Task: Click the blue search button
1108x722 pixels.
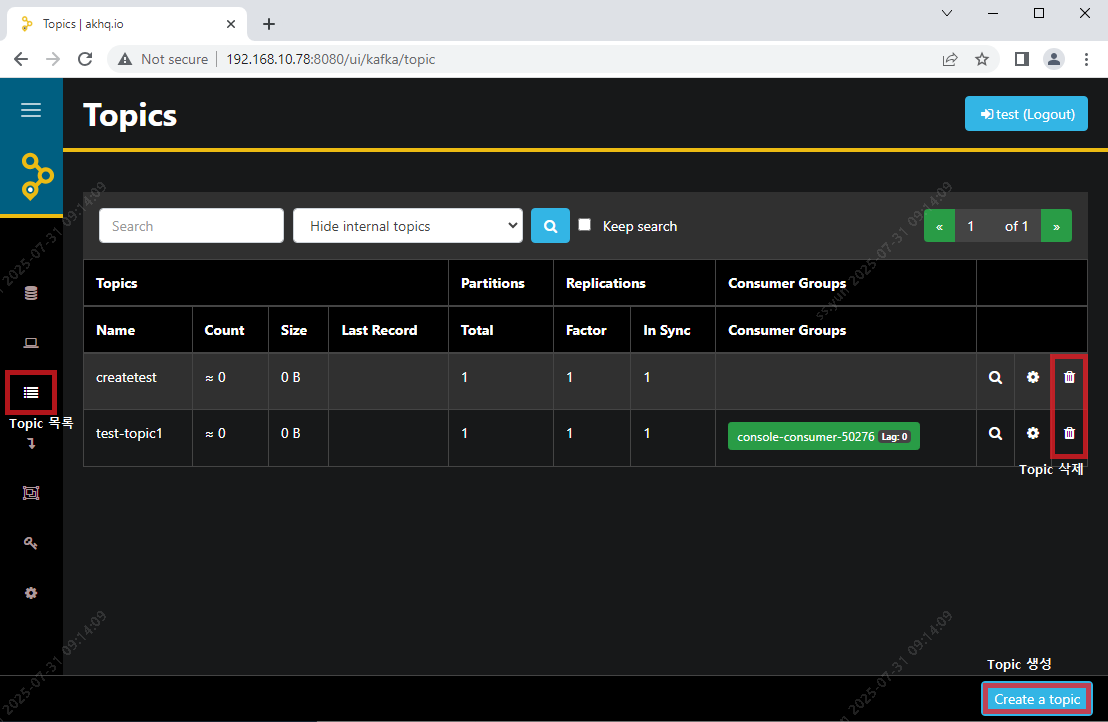Action: [x=550, y=226]
